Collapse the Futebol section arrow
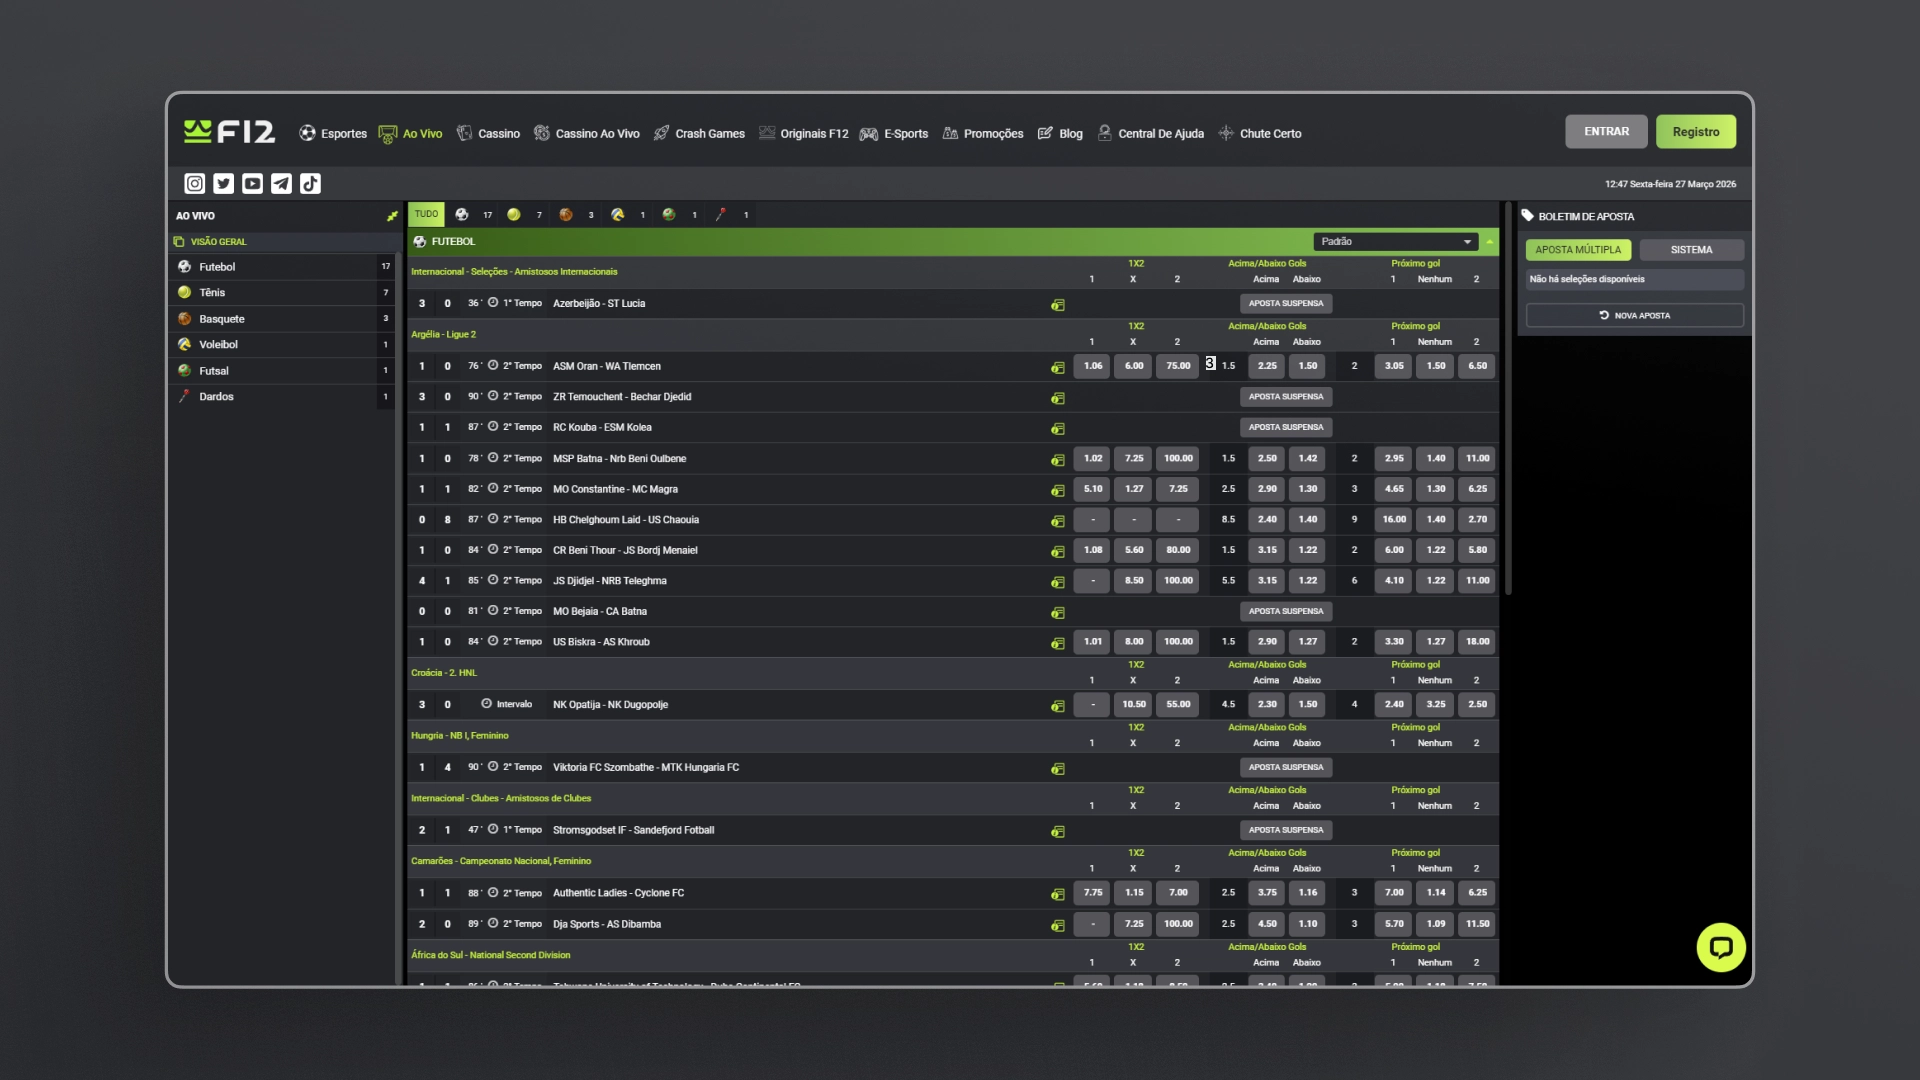The width and height of the screenshot is (1920, 1080). point(1489,241)
